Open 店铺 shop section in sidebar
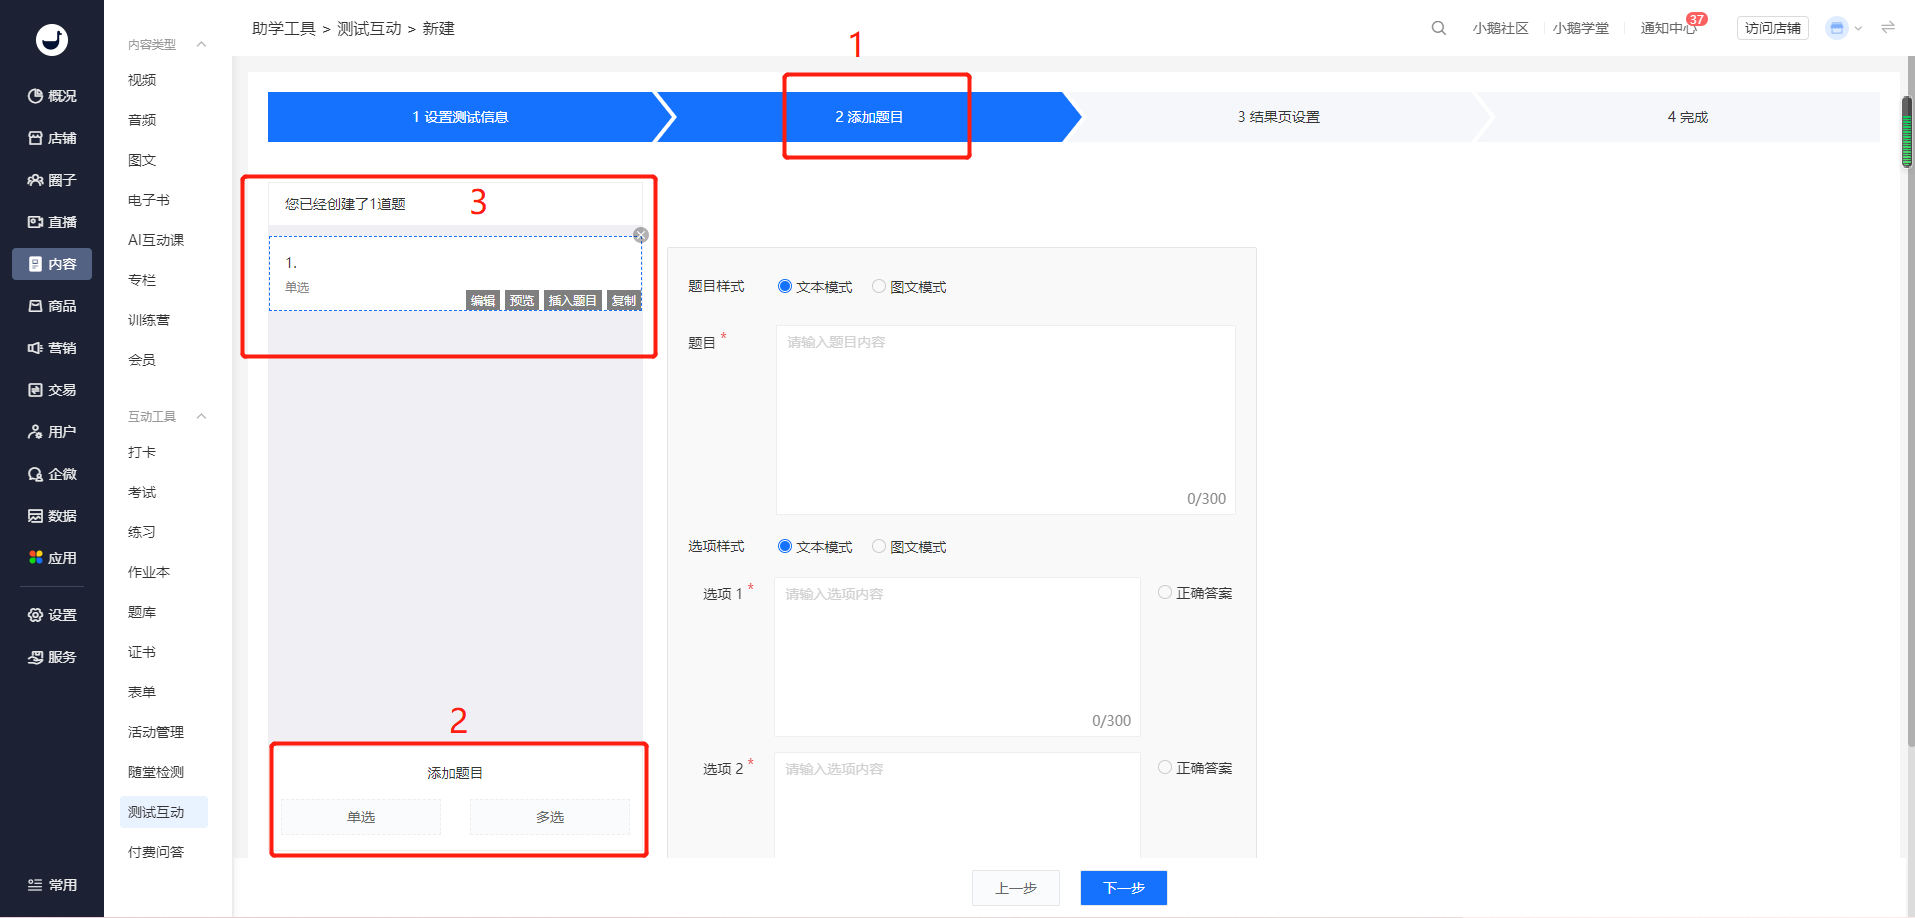Viewport: 1915px width, 918px height. [52, 138]
